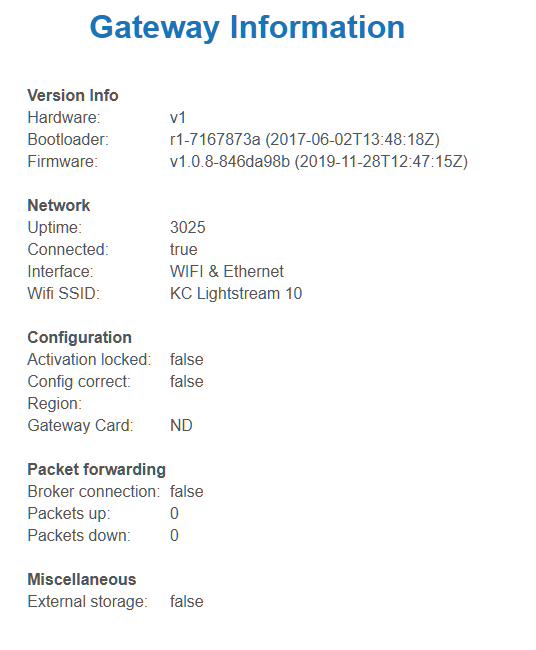Click the Connected status true
Image resolution: width=536 pixels, height=650 pixels.
[184, 250]
